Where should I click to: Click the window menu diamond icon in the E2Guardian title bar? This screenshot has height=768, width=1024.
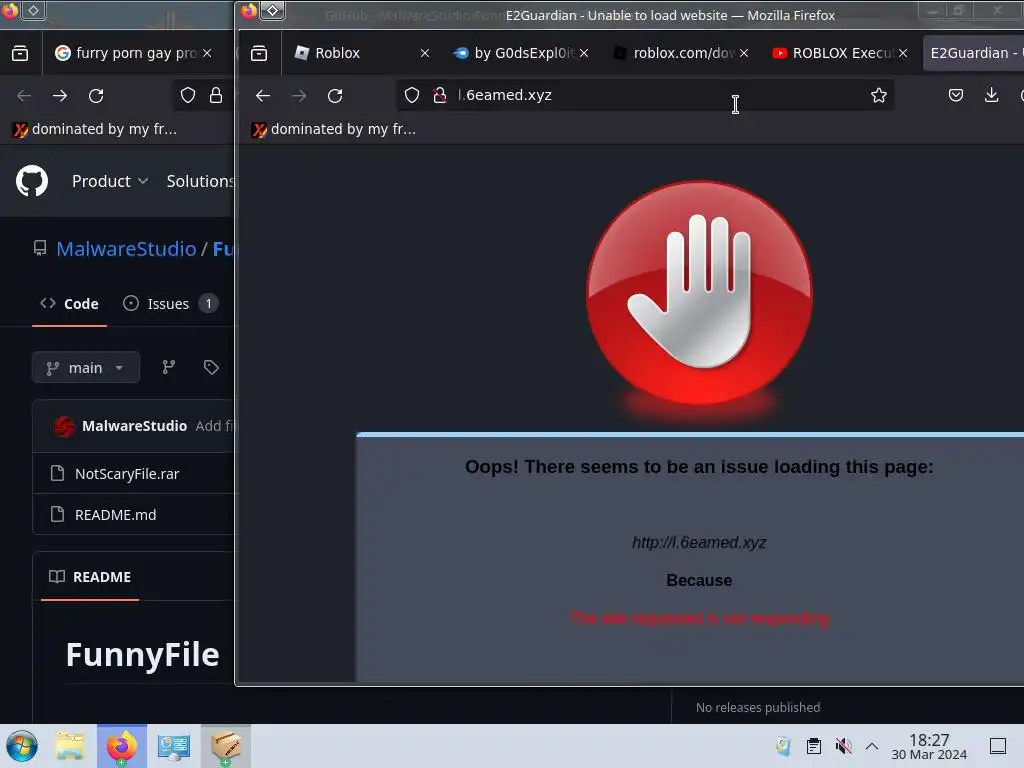tap(272, 10)
